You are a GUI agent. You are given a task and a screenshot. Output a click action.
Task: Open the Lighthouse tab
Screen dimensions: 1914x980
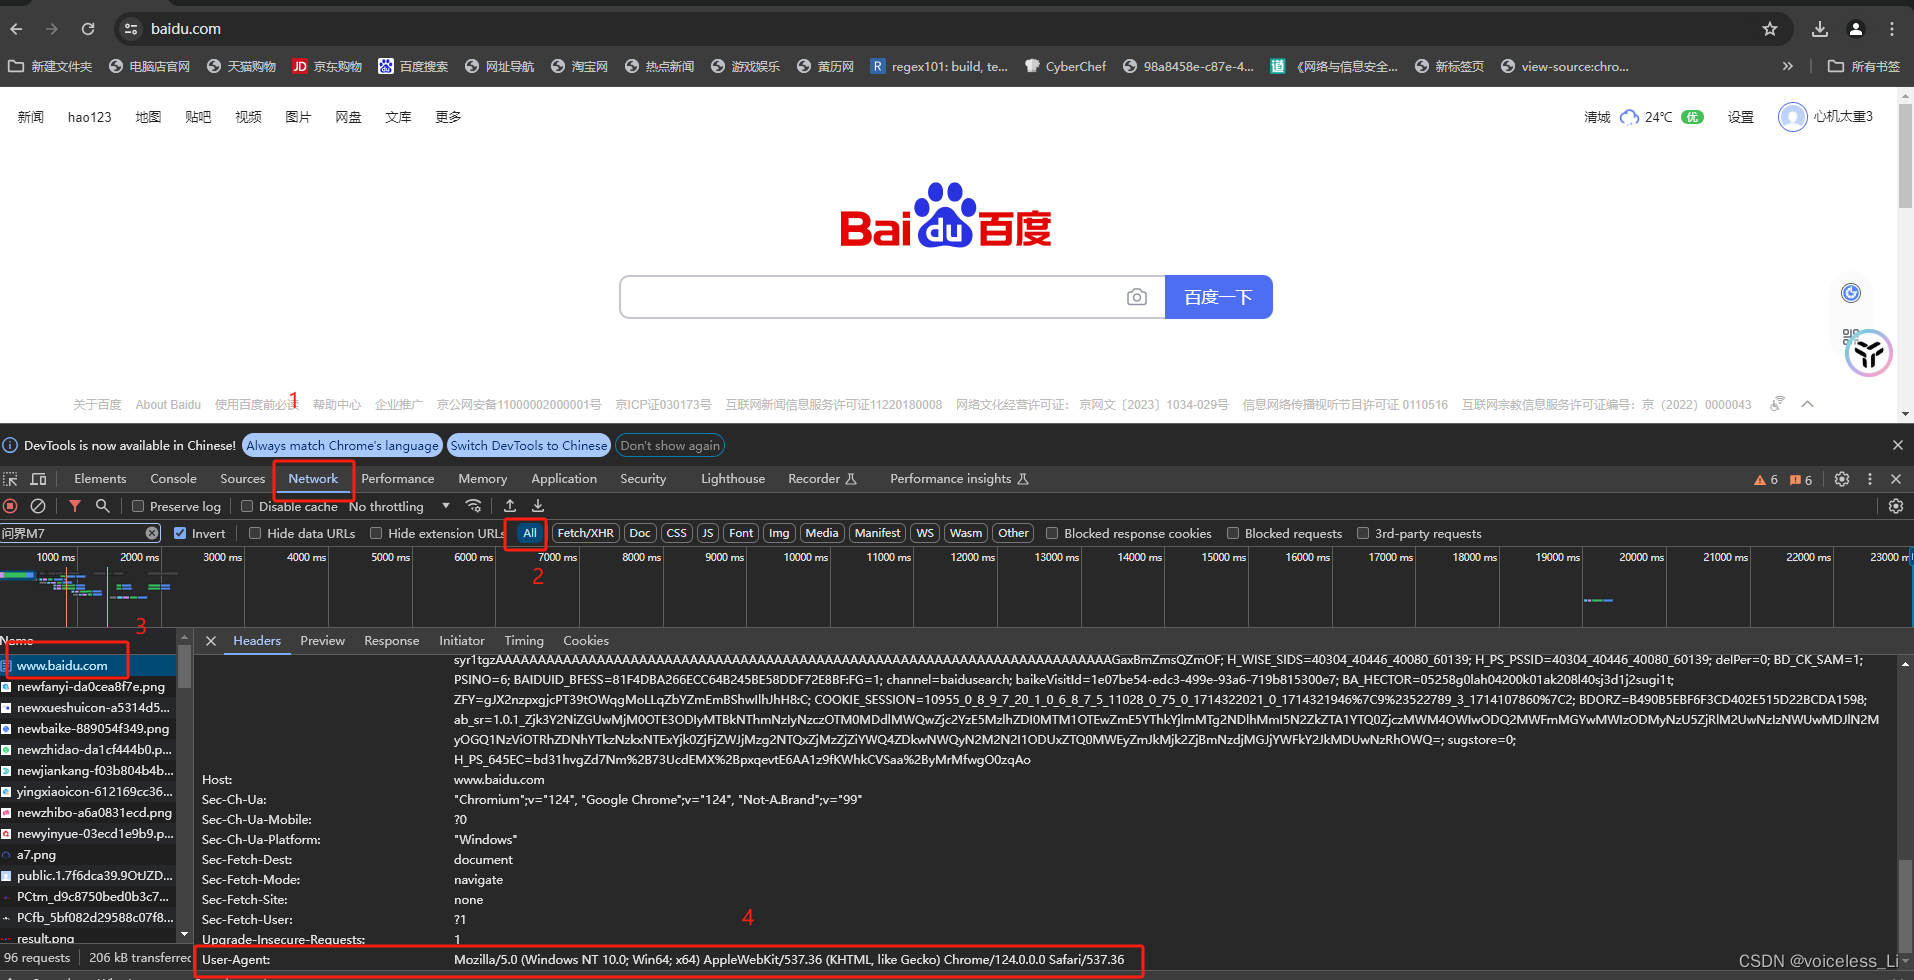click(x=733, y=479)
